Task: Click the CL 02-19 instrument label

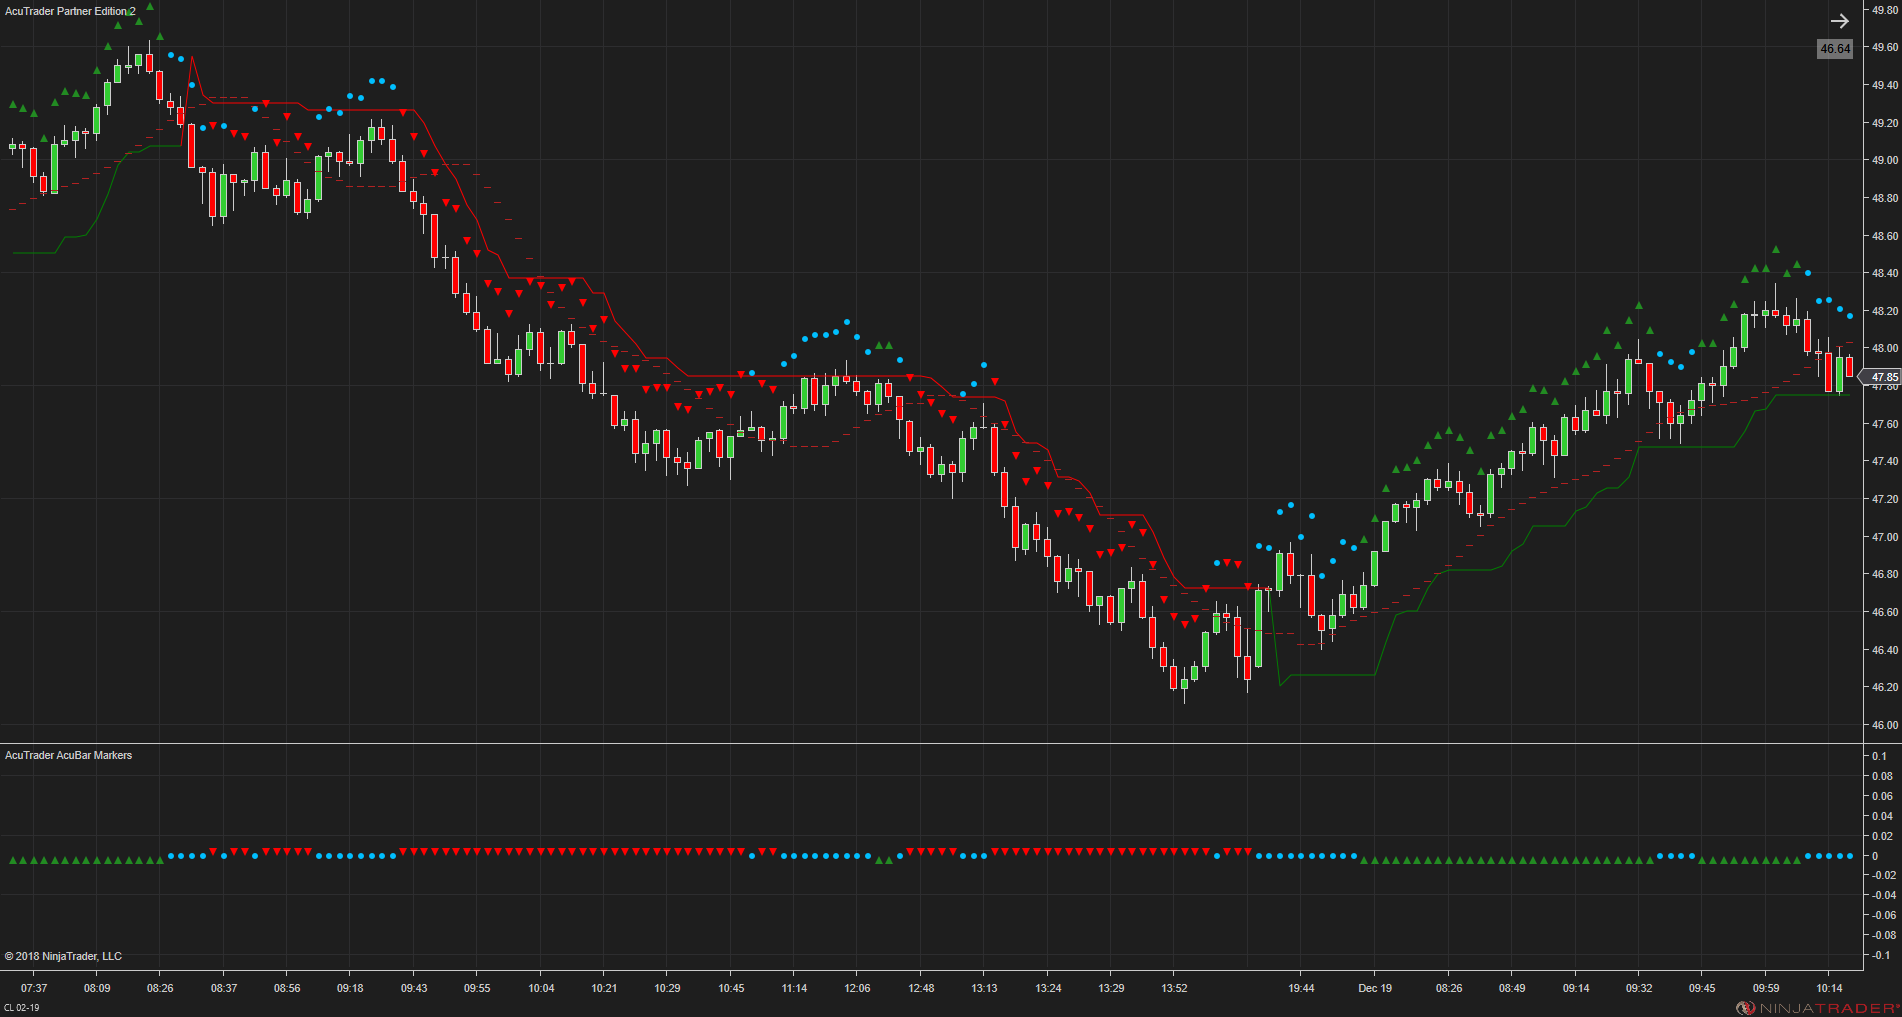Action: click(21, 1007)
